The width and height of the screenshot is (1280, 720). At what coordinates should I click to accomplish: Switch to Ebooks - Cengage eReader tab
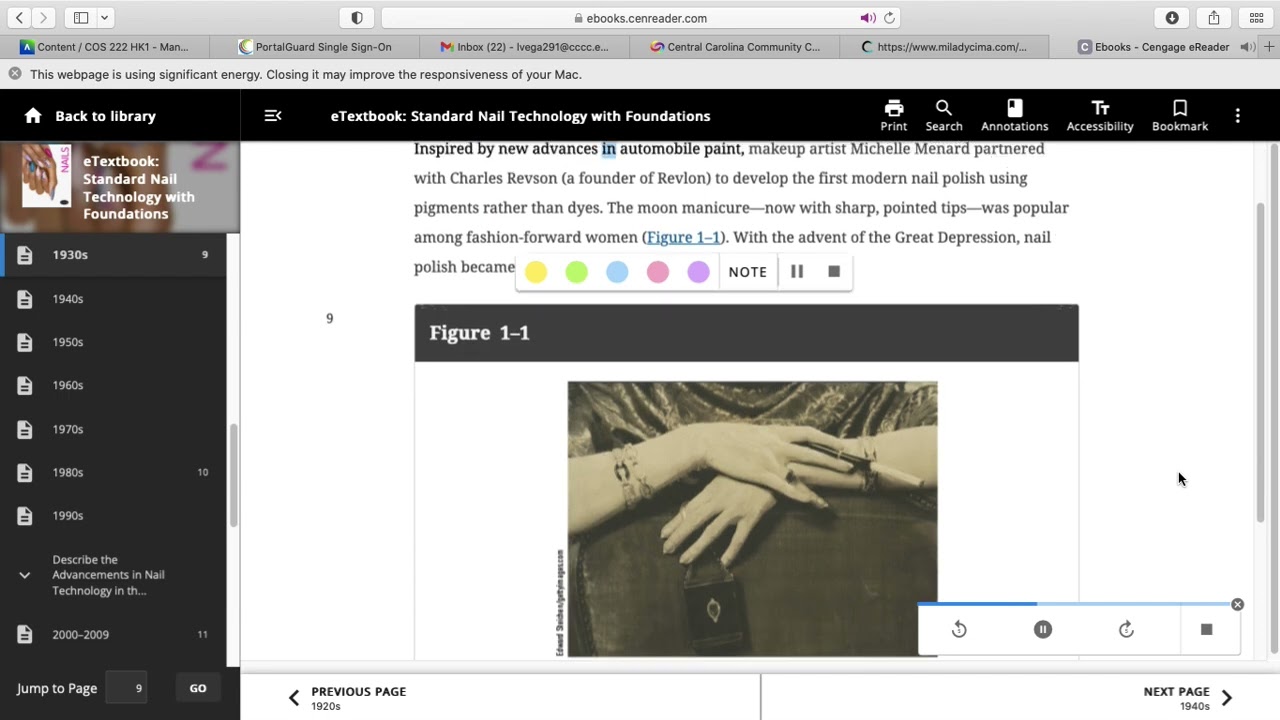click(x=1153, y=47)
